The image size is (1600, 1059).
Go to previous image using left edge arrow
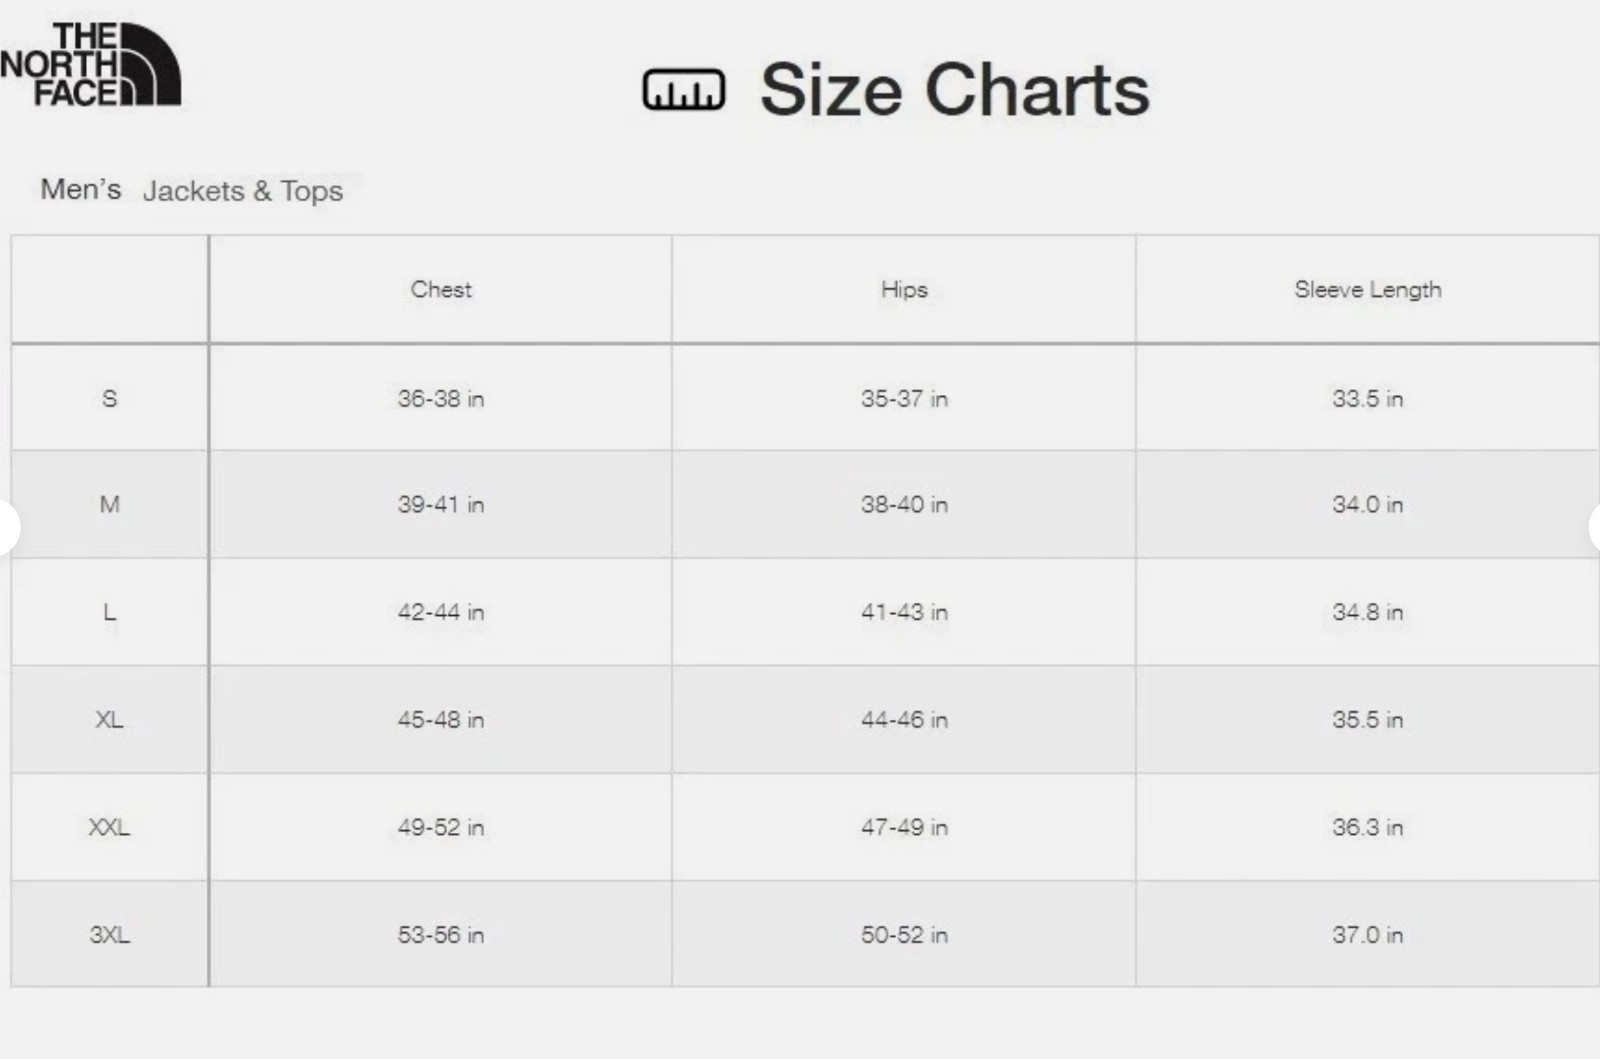point(6,526)
